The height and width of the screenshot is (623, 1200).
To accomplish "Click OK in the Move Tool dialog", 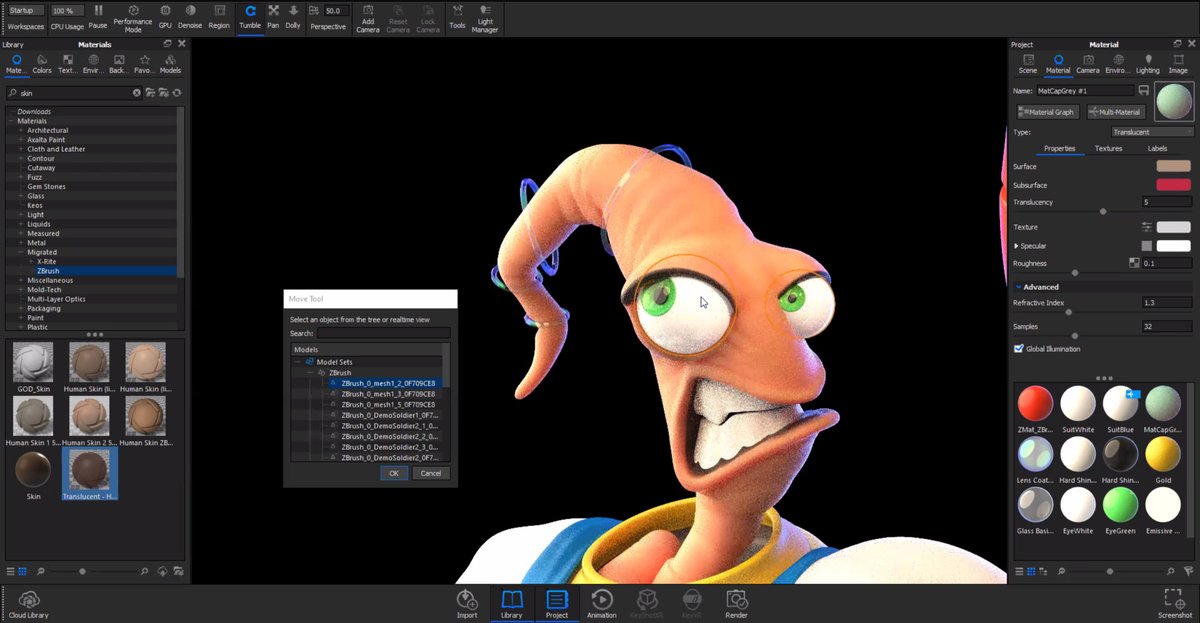I will 394,473.
